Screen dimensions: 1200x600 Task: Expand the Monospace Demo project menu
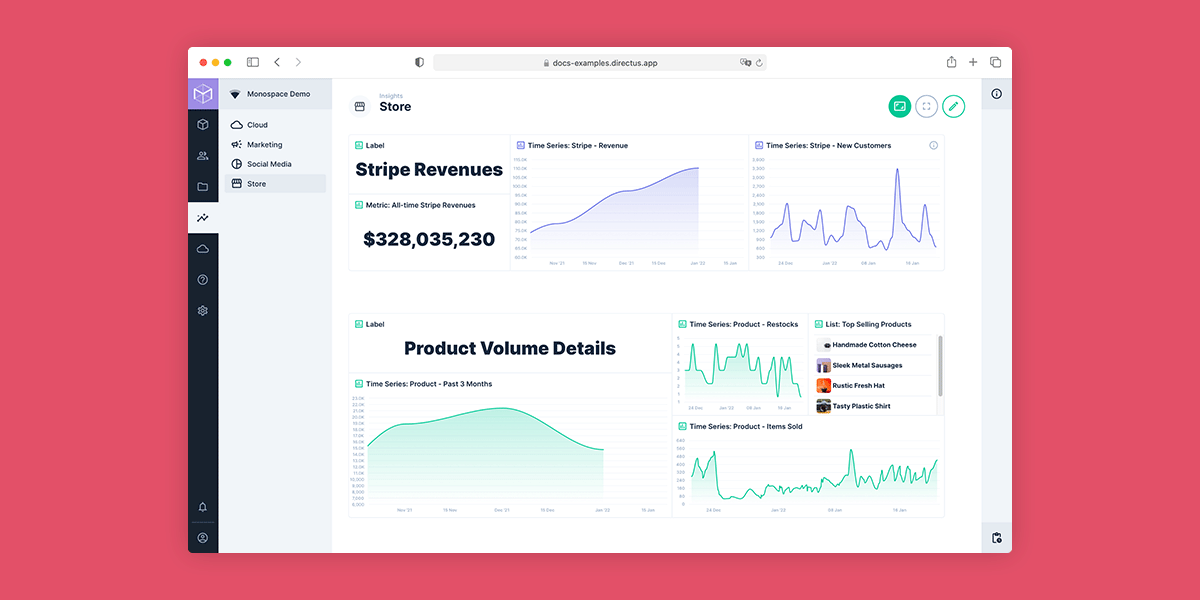[276, 93]
